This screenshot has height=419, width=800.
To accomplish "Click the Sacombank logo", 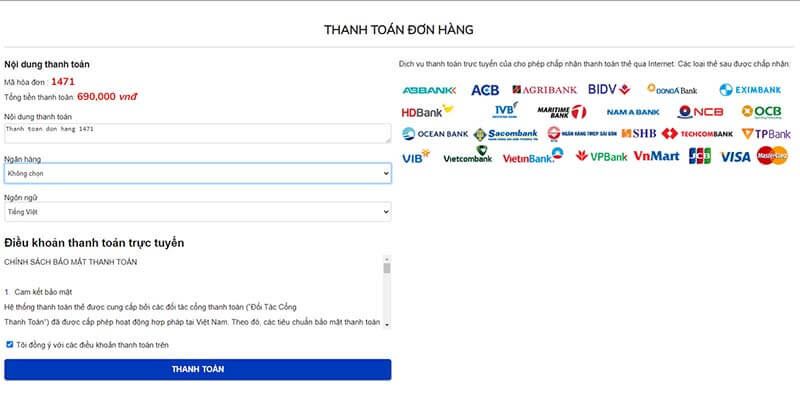I will (506, 133).
